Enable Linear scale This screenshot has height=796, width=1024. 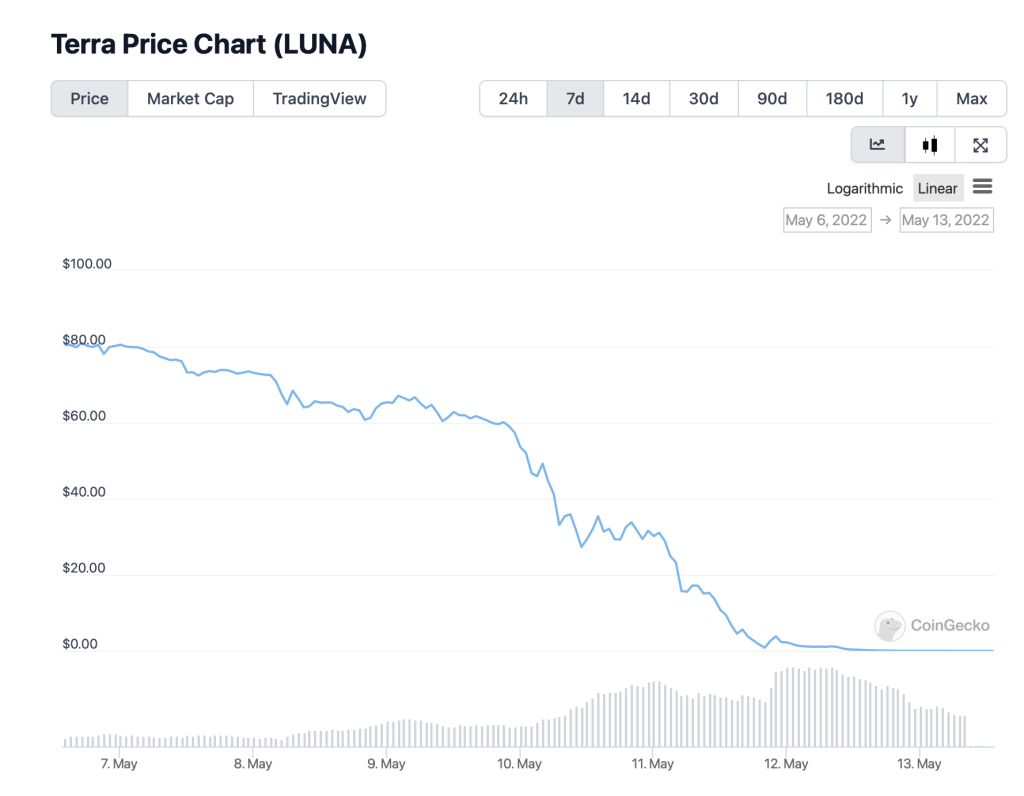937,188
